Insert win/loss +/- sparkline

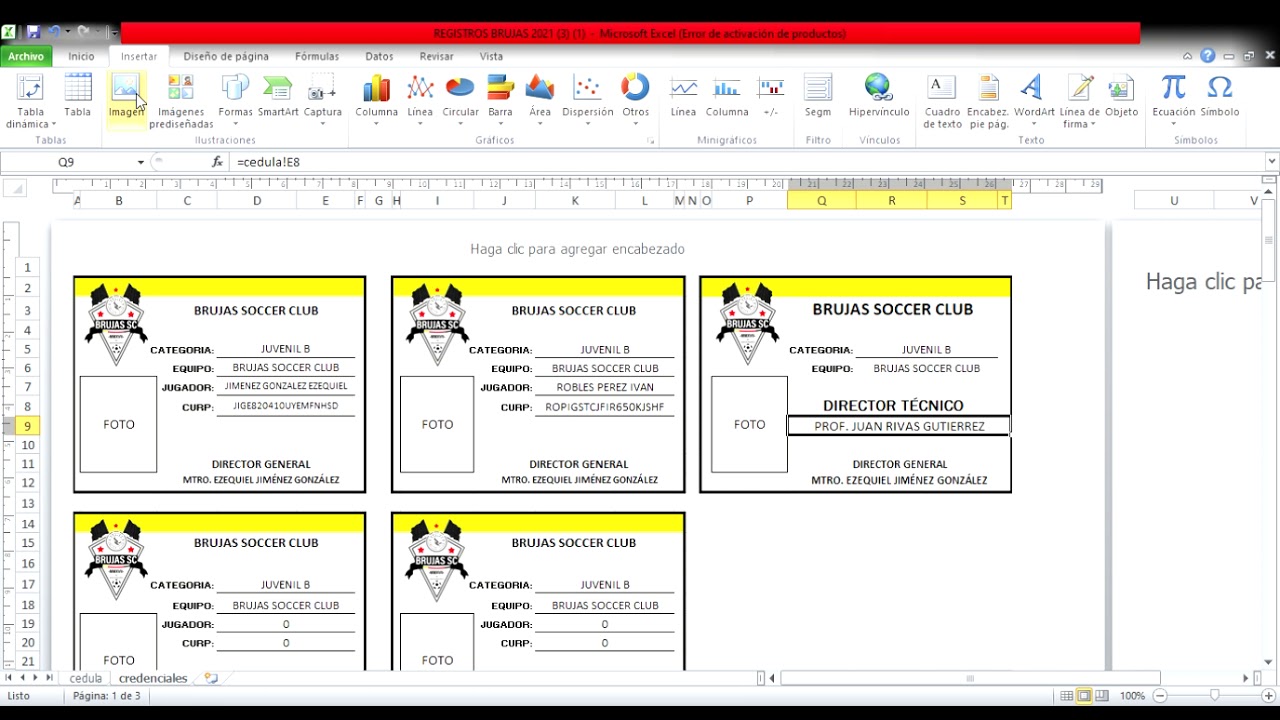coord(771,98)
